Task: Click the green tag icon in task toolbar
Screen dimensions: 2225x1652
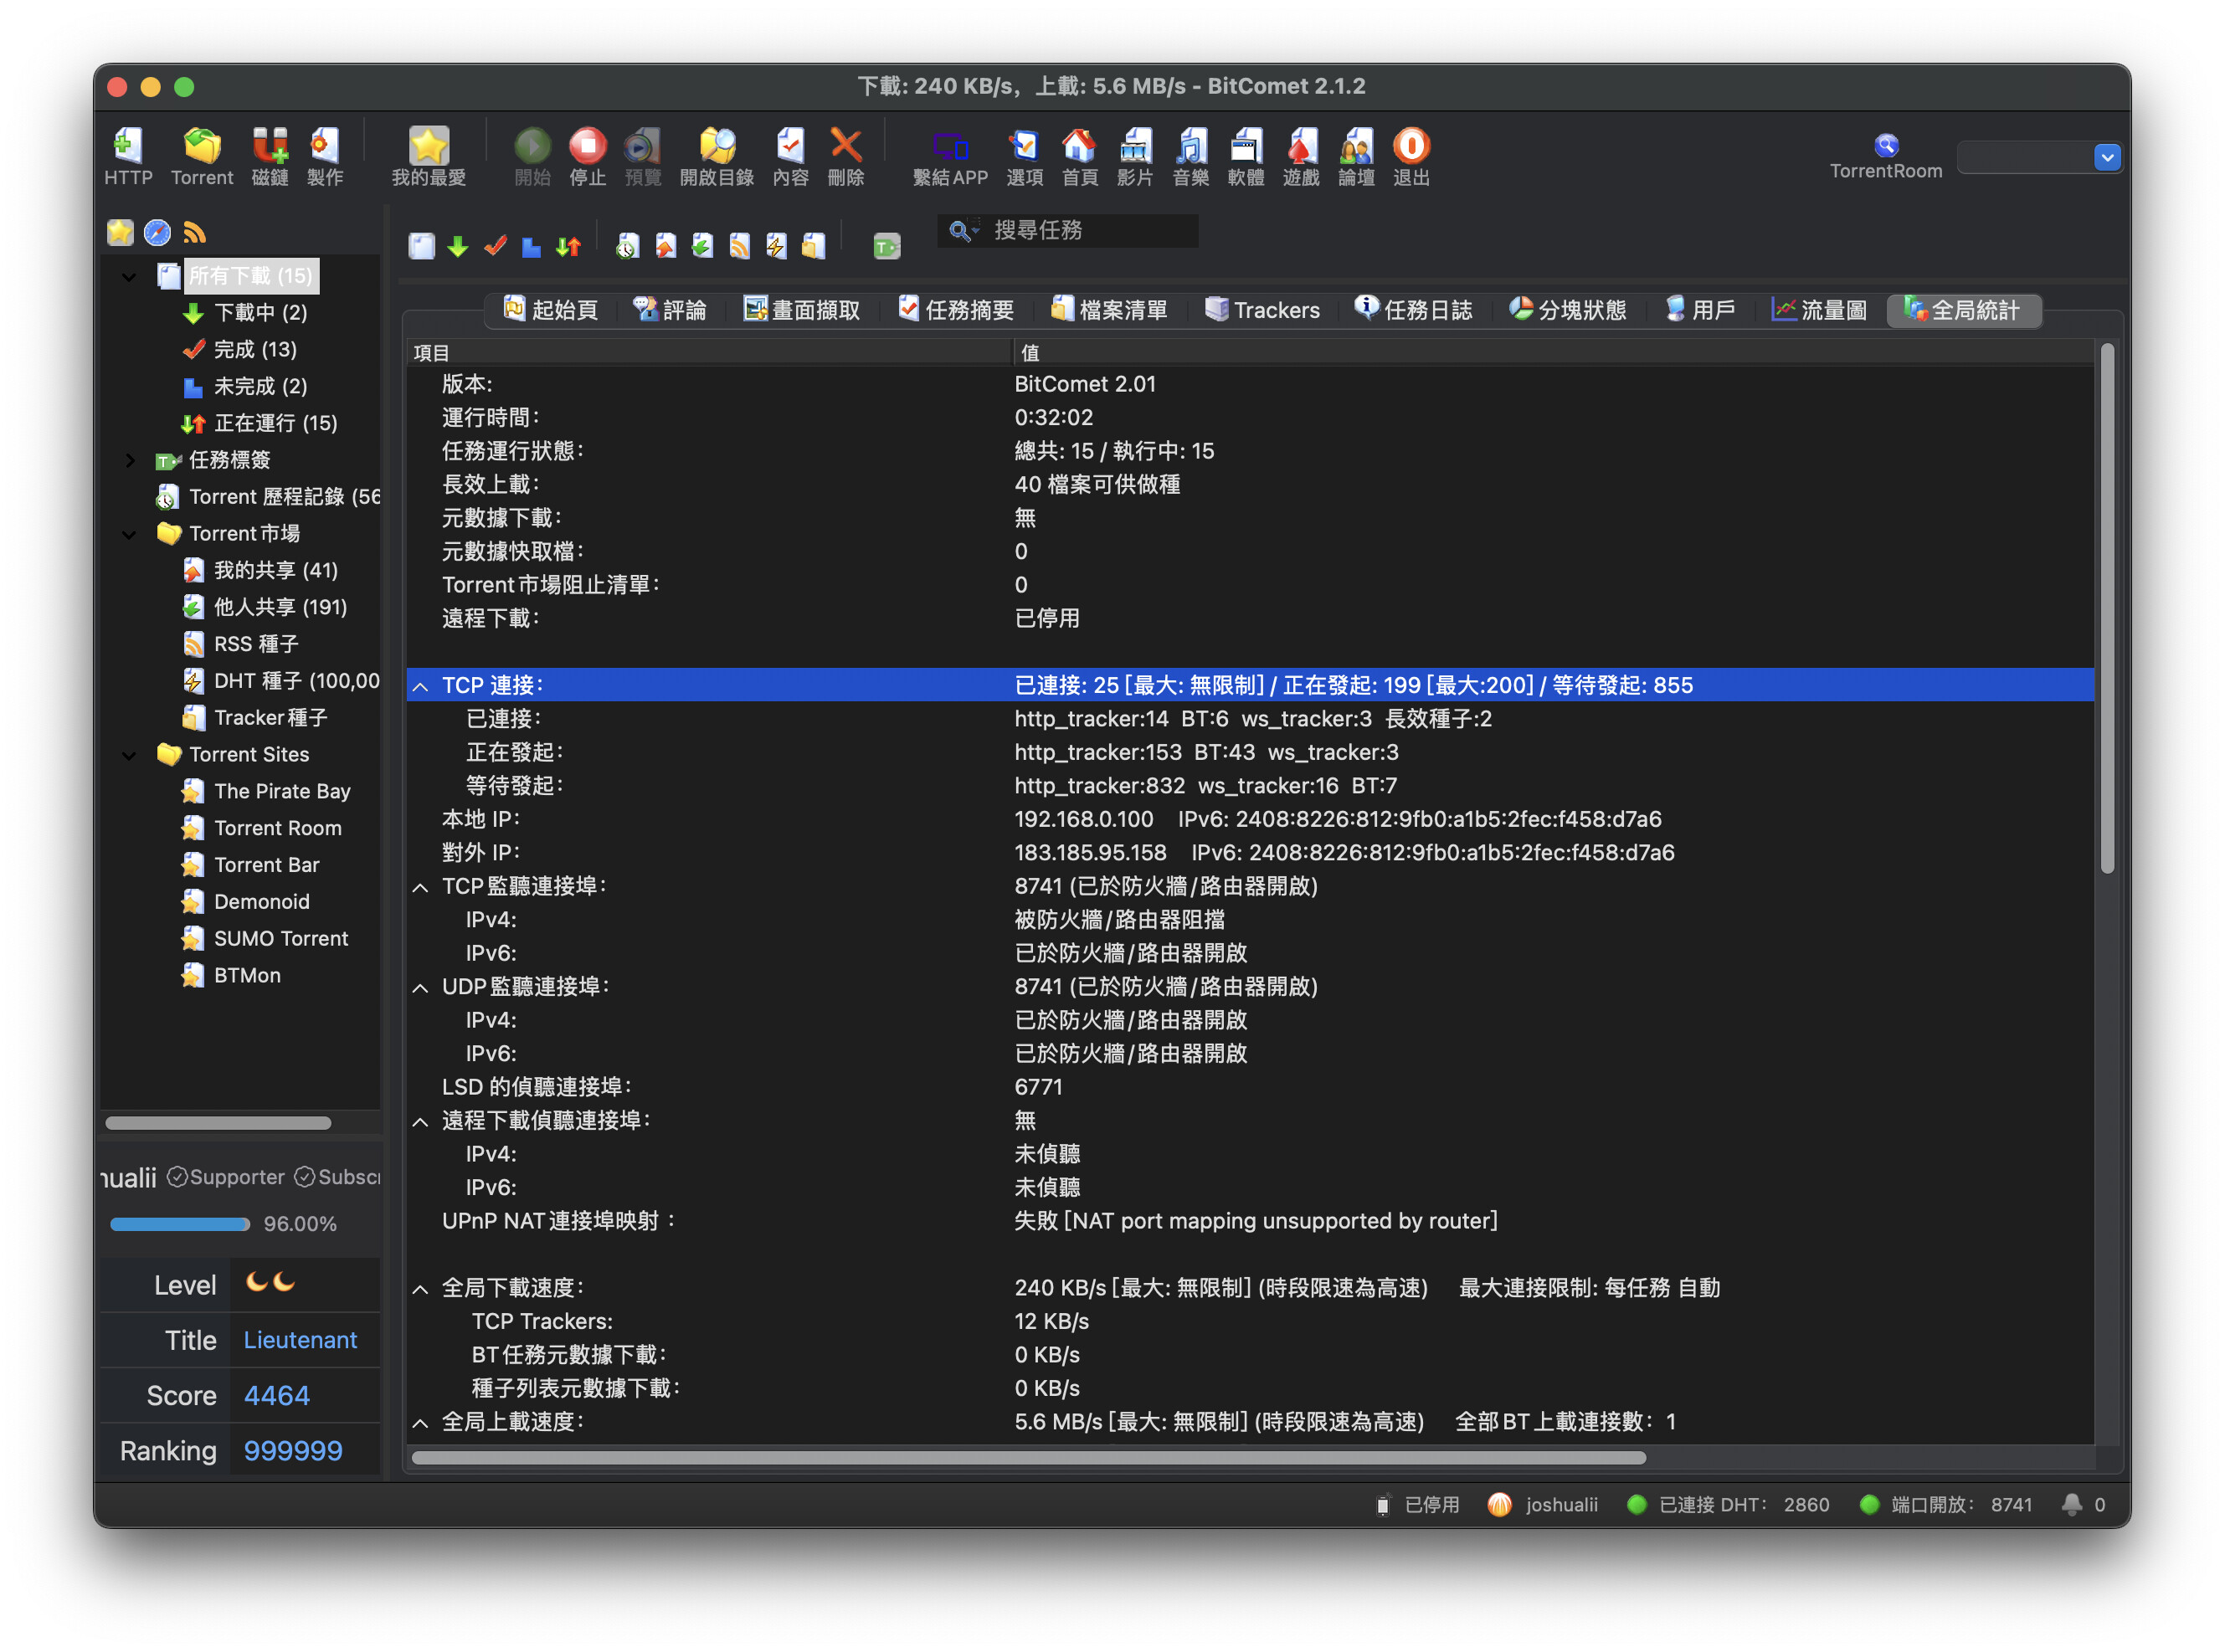Action: [x=886, y=246]
